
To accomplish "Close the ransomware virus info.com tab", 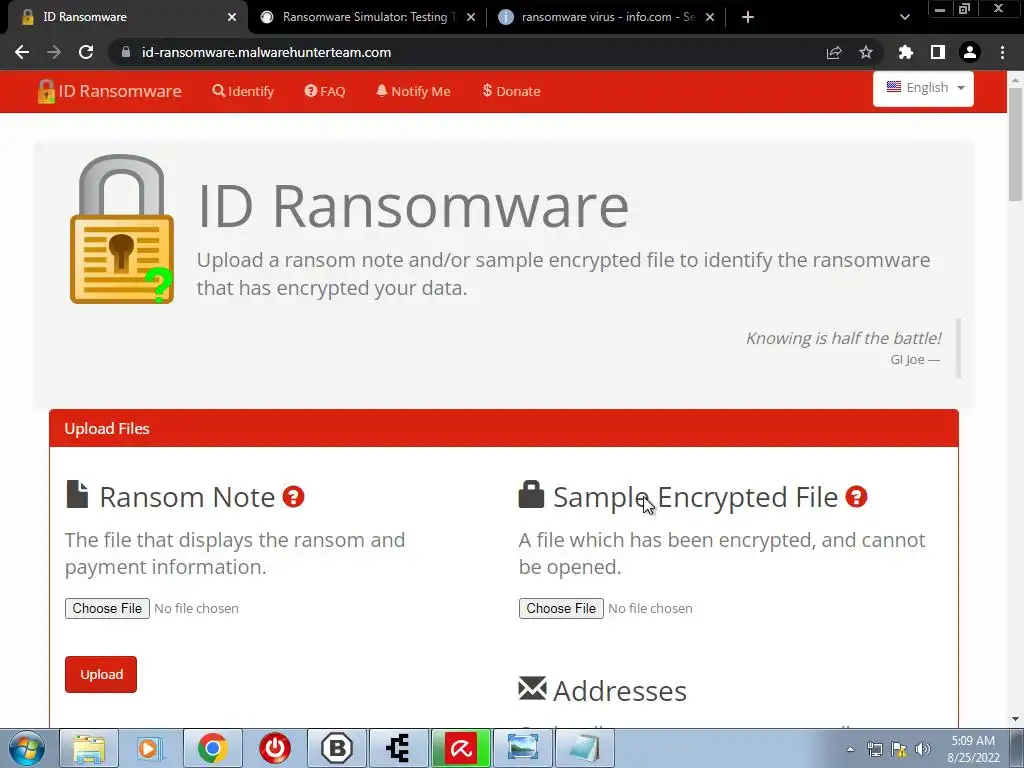I will click(x=710, y=17).
